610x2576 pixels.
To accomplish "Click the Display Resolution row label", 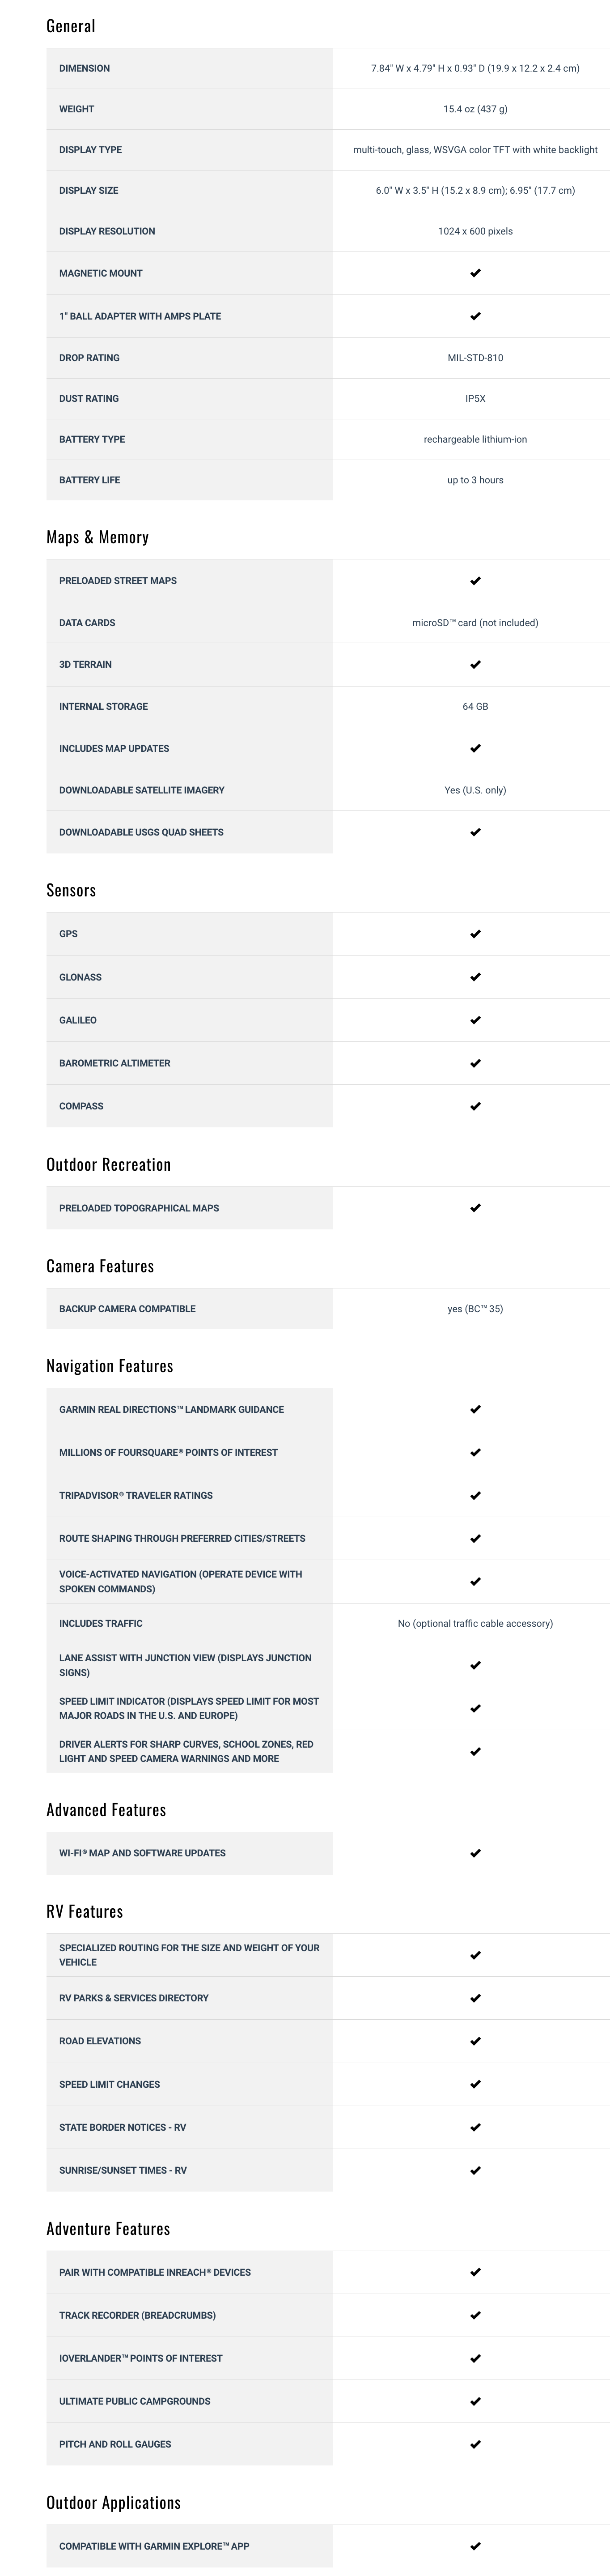I will [x=107, y=231].
